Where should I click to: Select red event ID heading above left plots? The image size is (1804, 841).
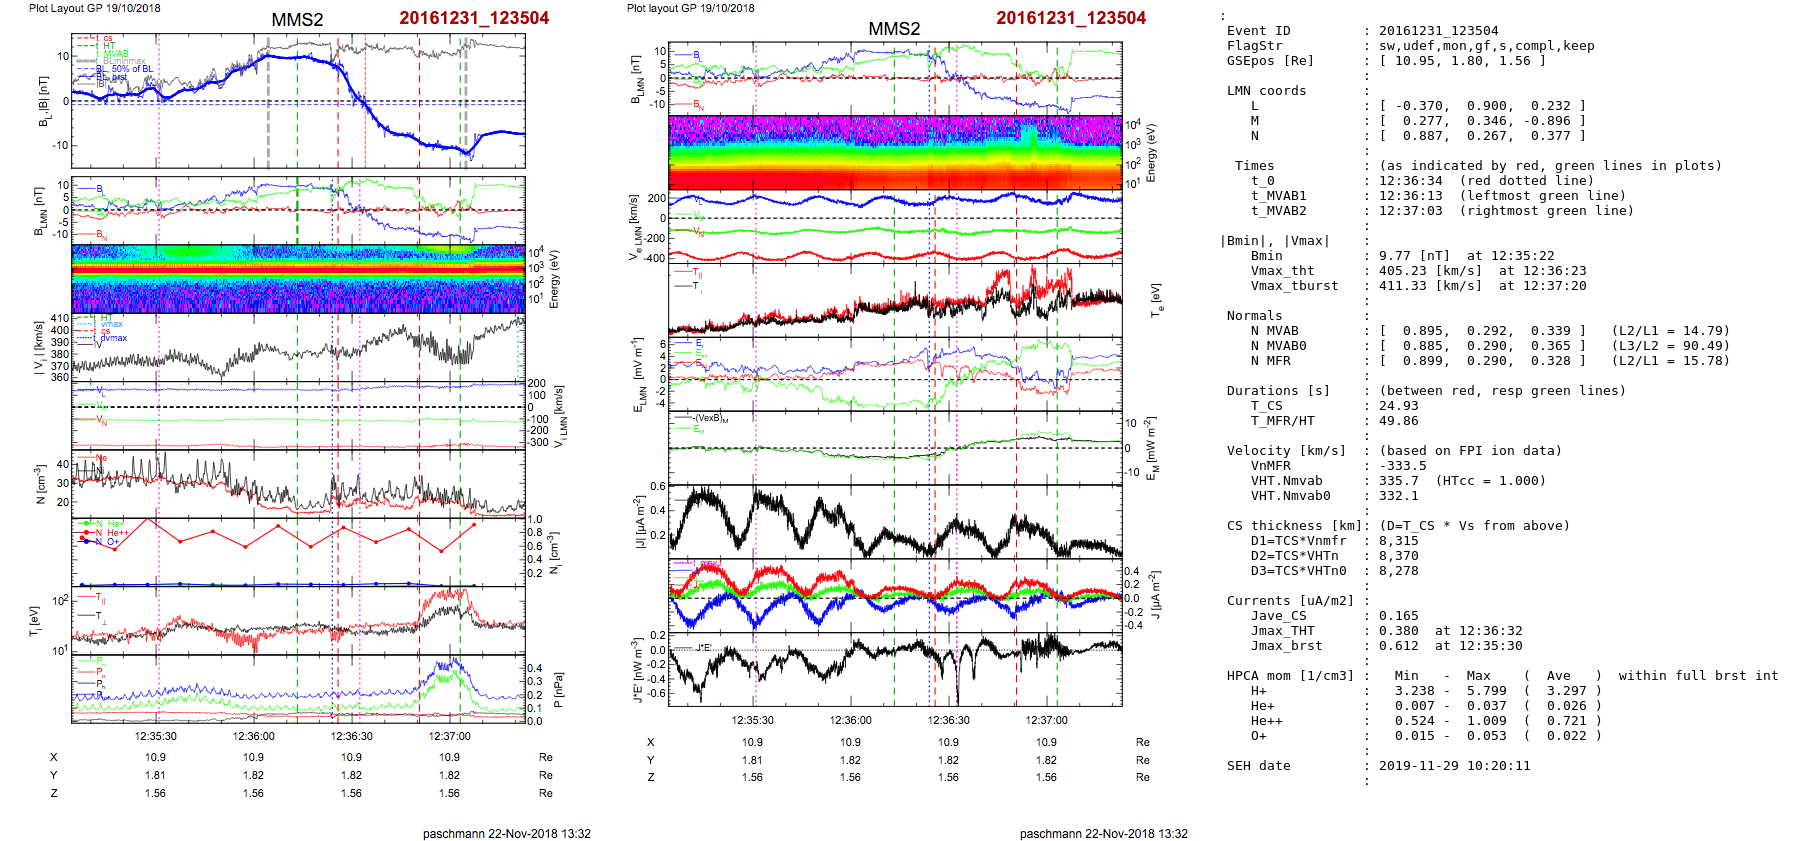coord(474,18)
